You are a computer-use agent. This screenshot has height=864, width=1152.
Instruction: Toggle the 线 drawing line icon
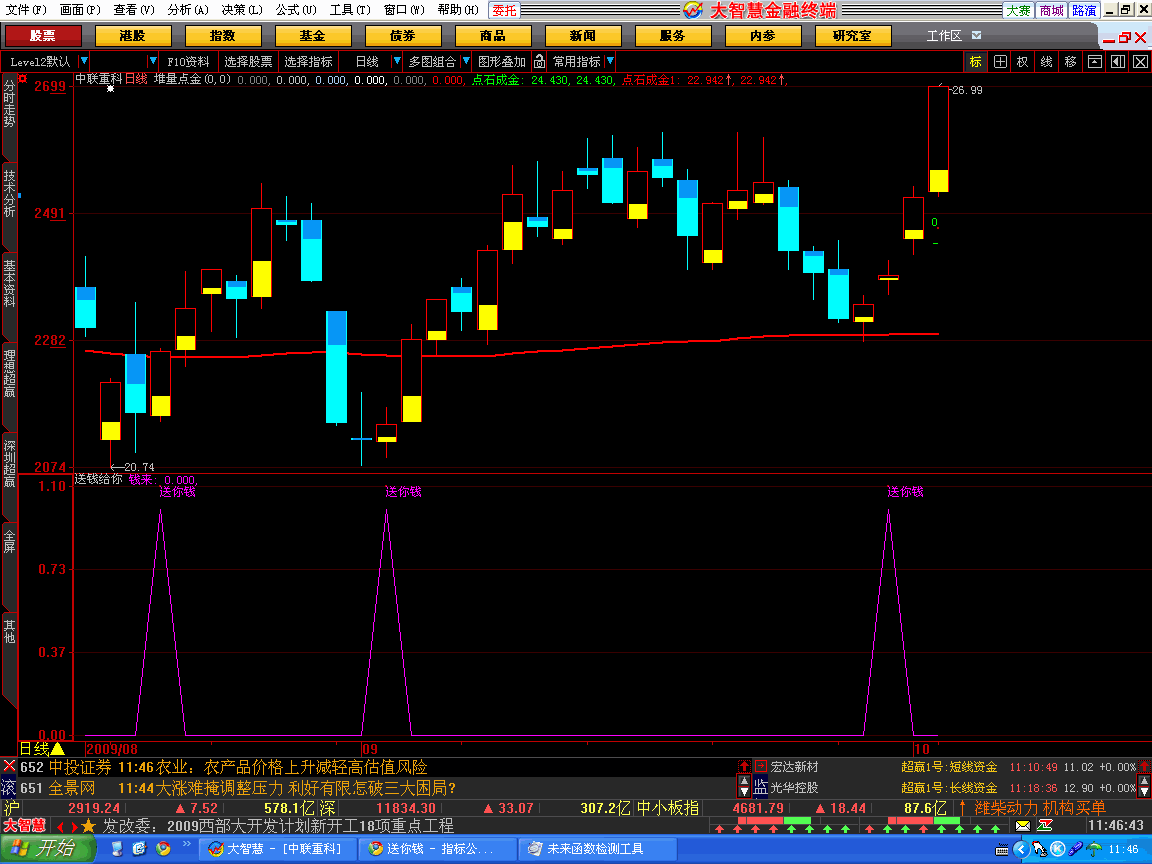click(x=1046, y=62)
